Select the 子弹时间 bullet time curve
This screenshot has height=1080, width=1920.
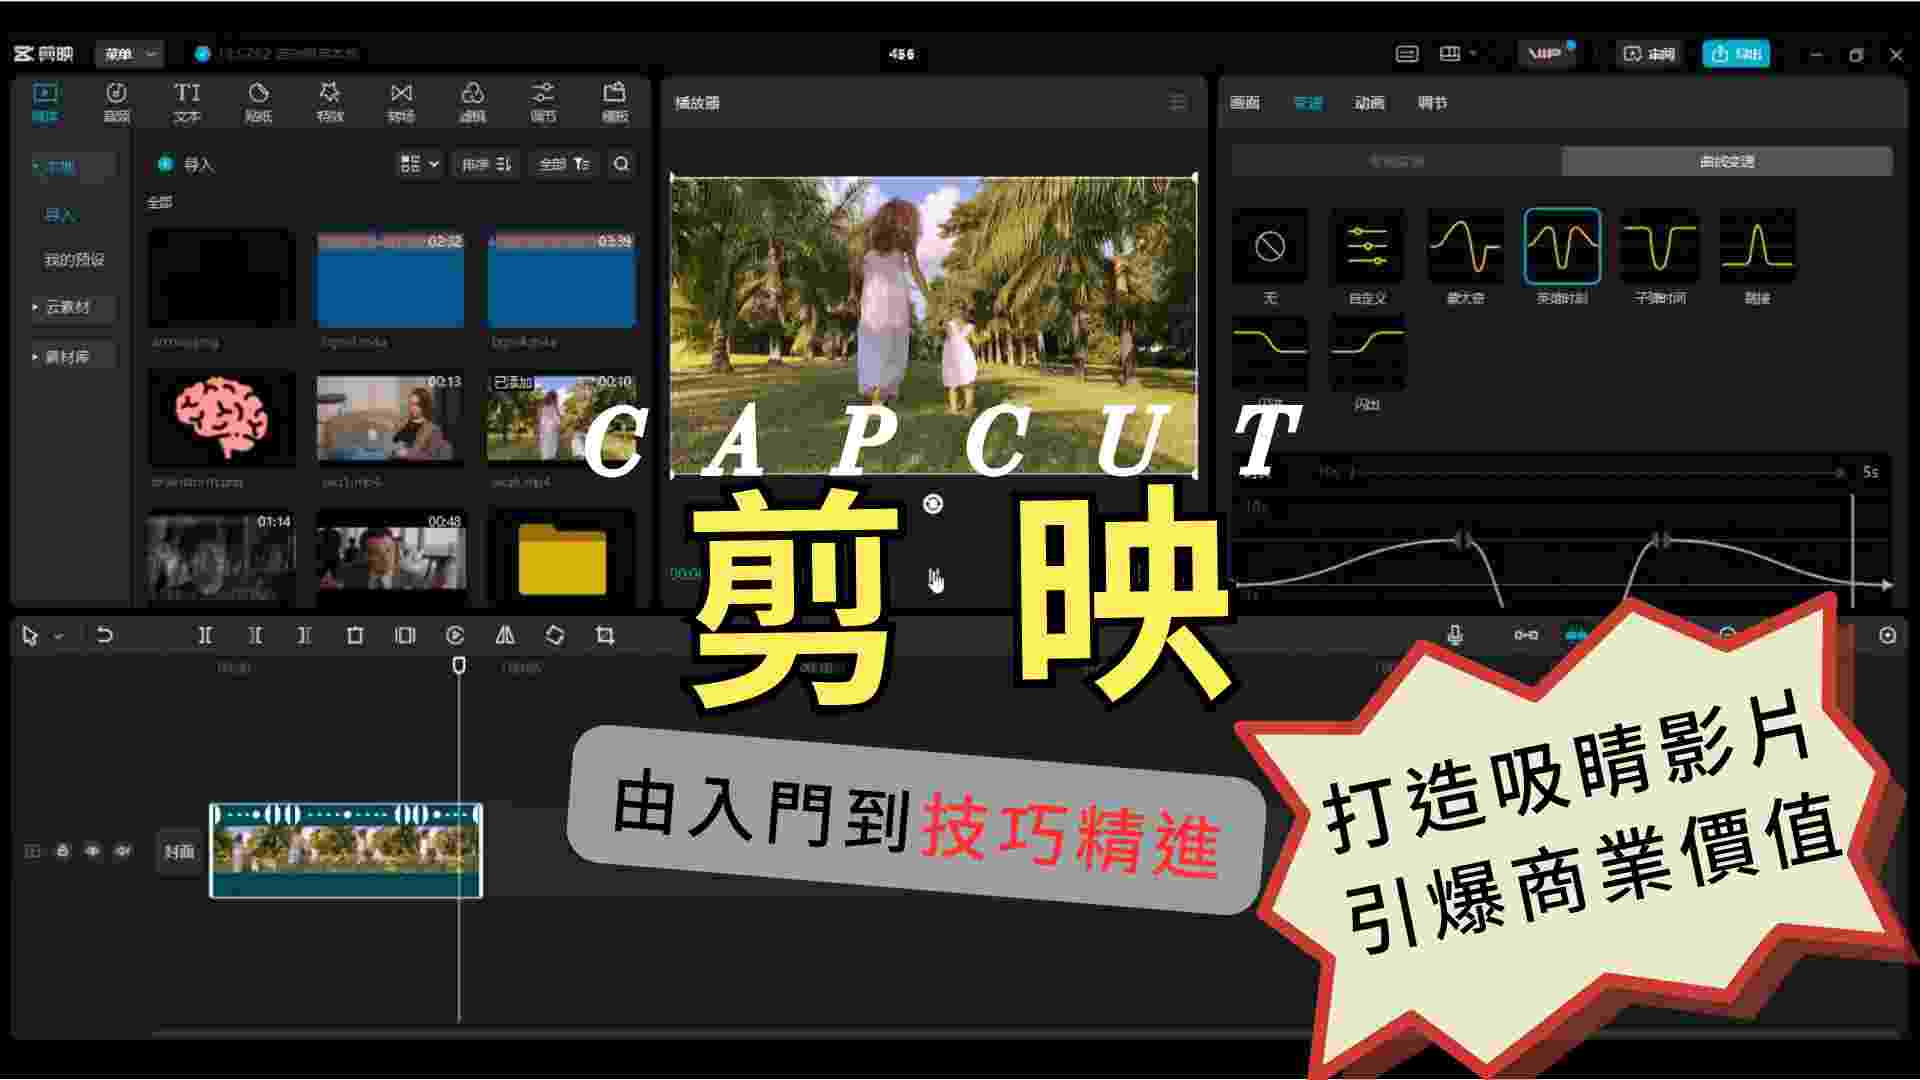(1660, 246)
